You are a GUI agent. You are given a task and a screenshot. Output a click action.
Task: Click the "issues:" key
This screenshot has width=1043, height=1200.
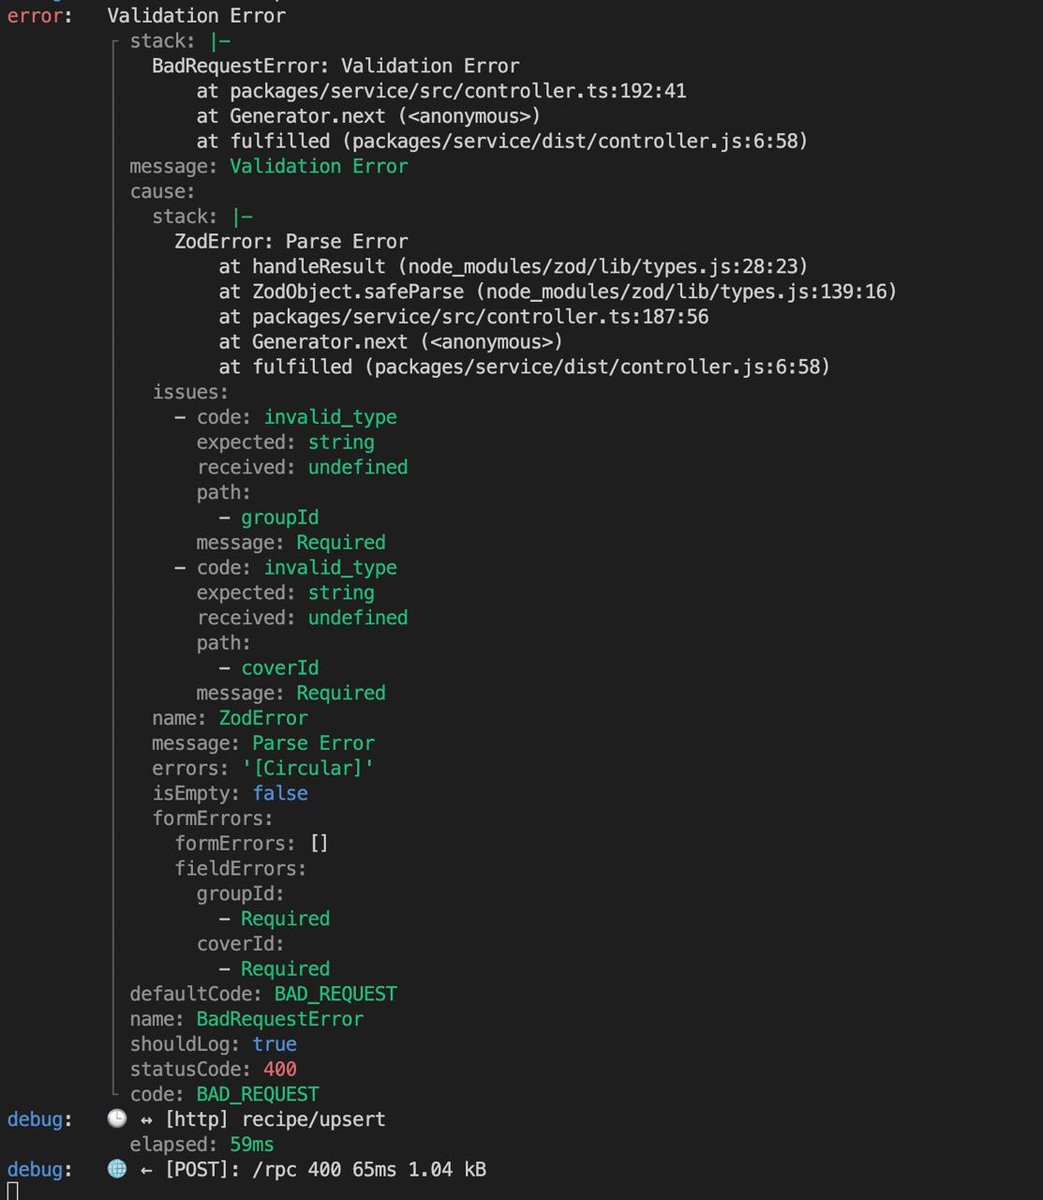[x=190, y=392]
